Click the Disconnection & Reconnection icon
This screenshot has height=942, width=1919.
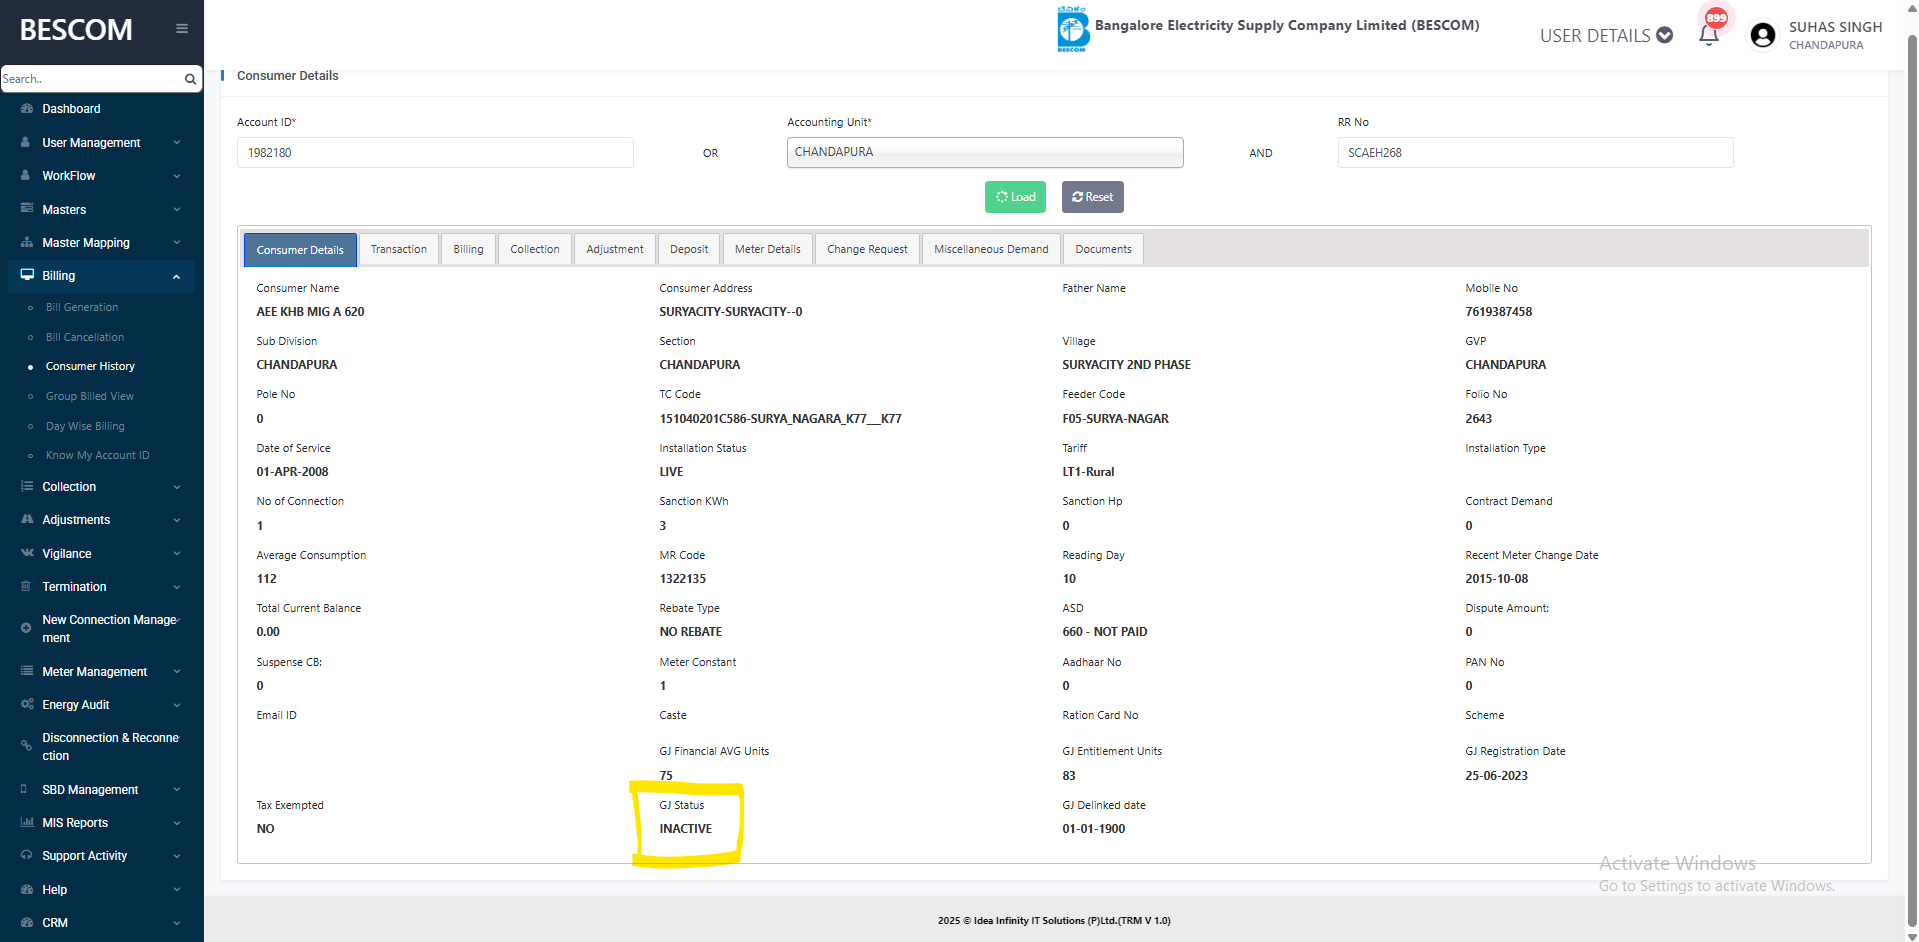pyautogui.click(x=26, y=747)
